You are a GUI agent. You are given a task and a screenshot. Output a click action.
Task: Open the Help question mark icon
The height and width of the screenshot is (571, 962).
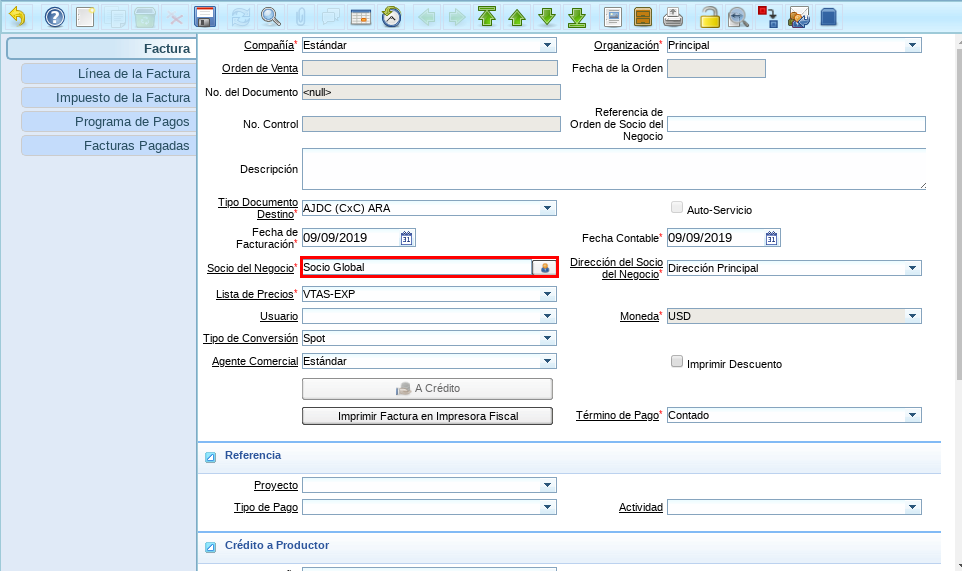[x=55, y=17]
